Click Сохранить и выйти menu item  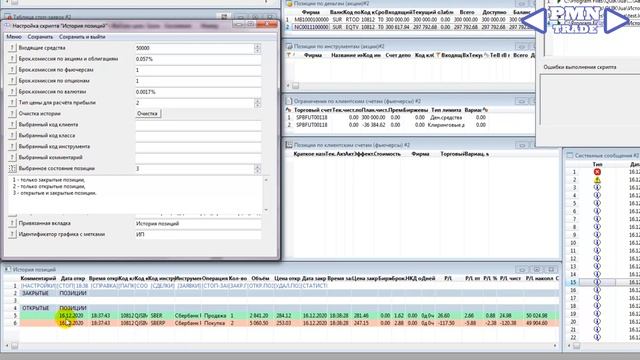(x=82, y=37)
